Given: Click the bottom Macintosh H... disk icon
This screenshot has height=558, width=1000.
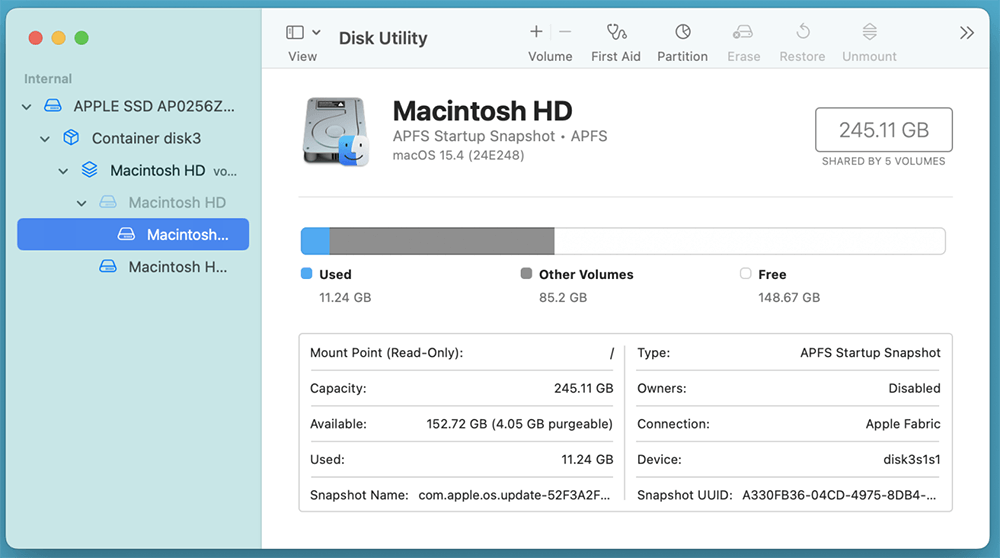Looking at the screenshot, I should 108,267.
